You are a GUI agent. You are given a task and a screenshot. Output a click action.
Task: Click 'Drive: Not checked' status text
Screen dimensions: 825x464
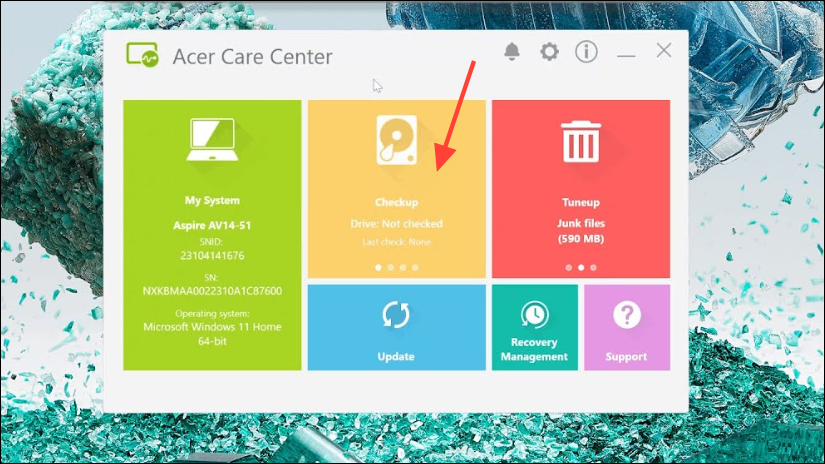(x=397, y=224)
